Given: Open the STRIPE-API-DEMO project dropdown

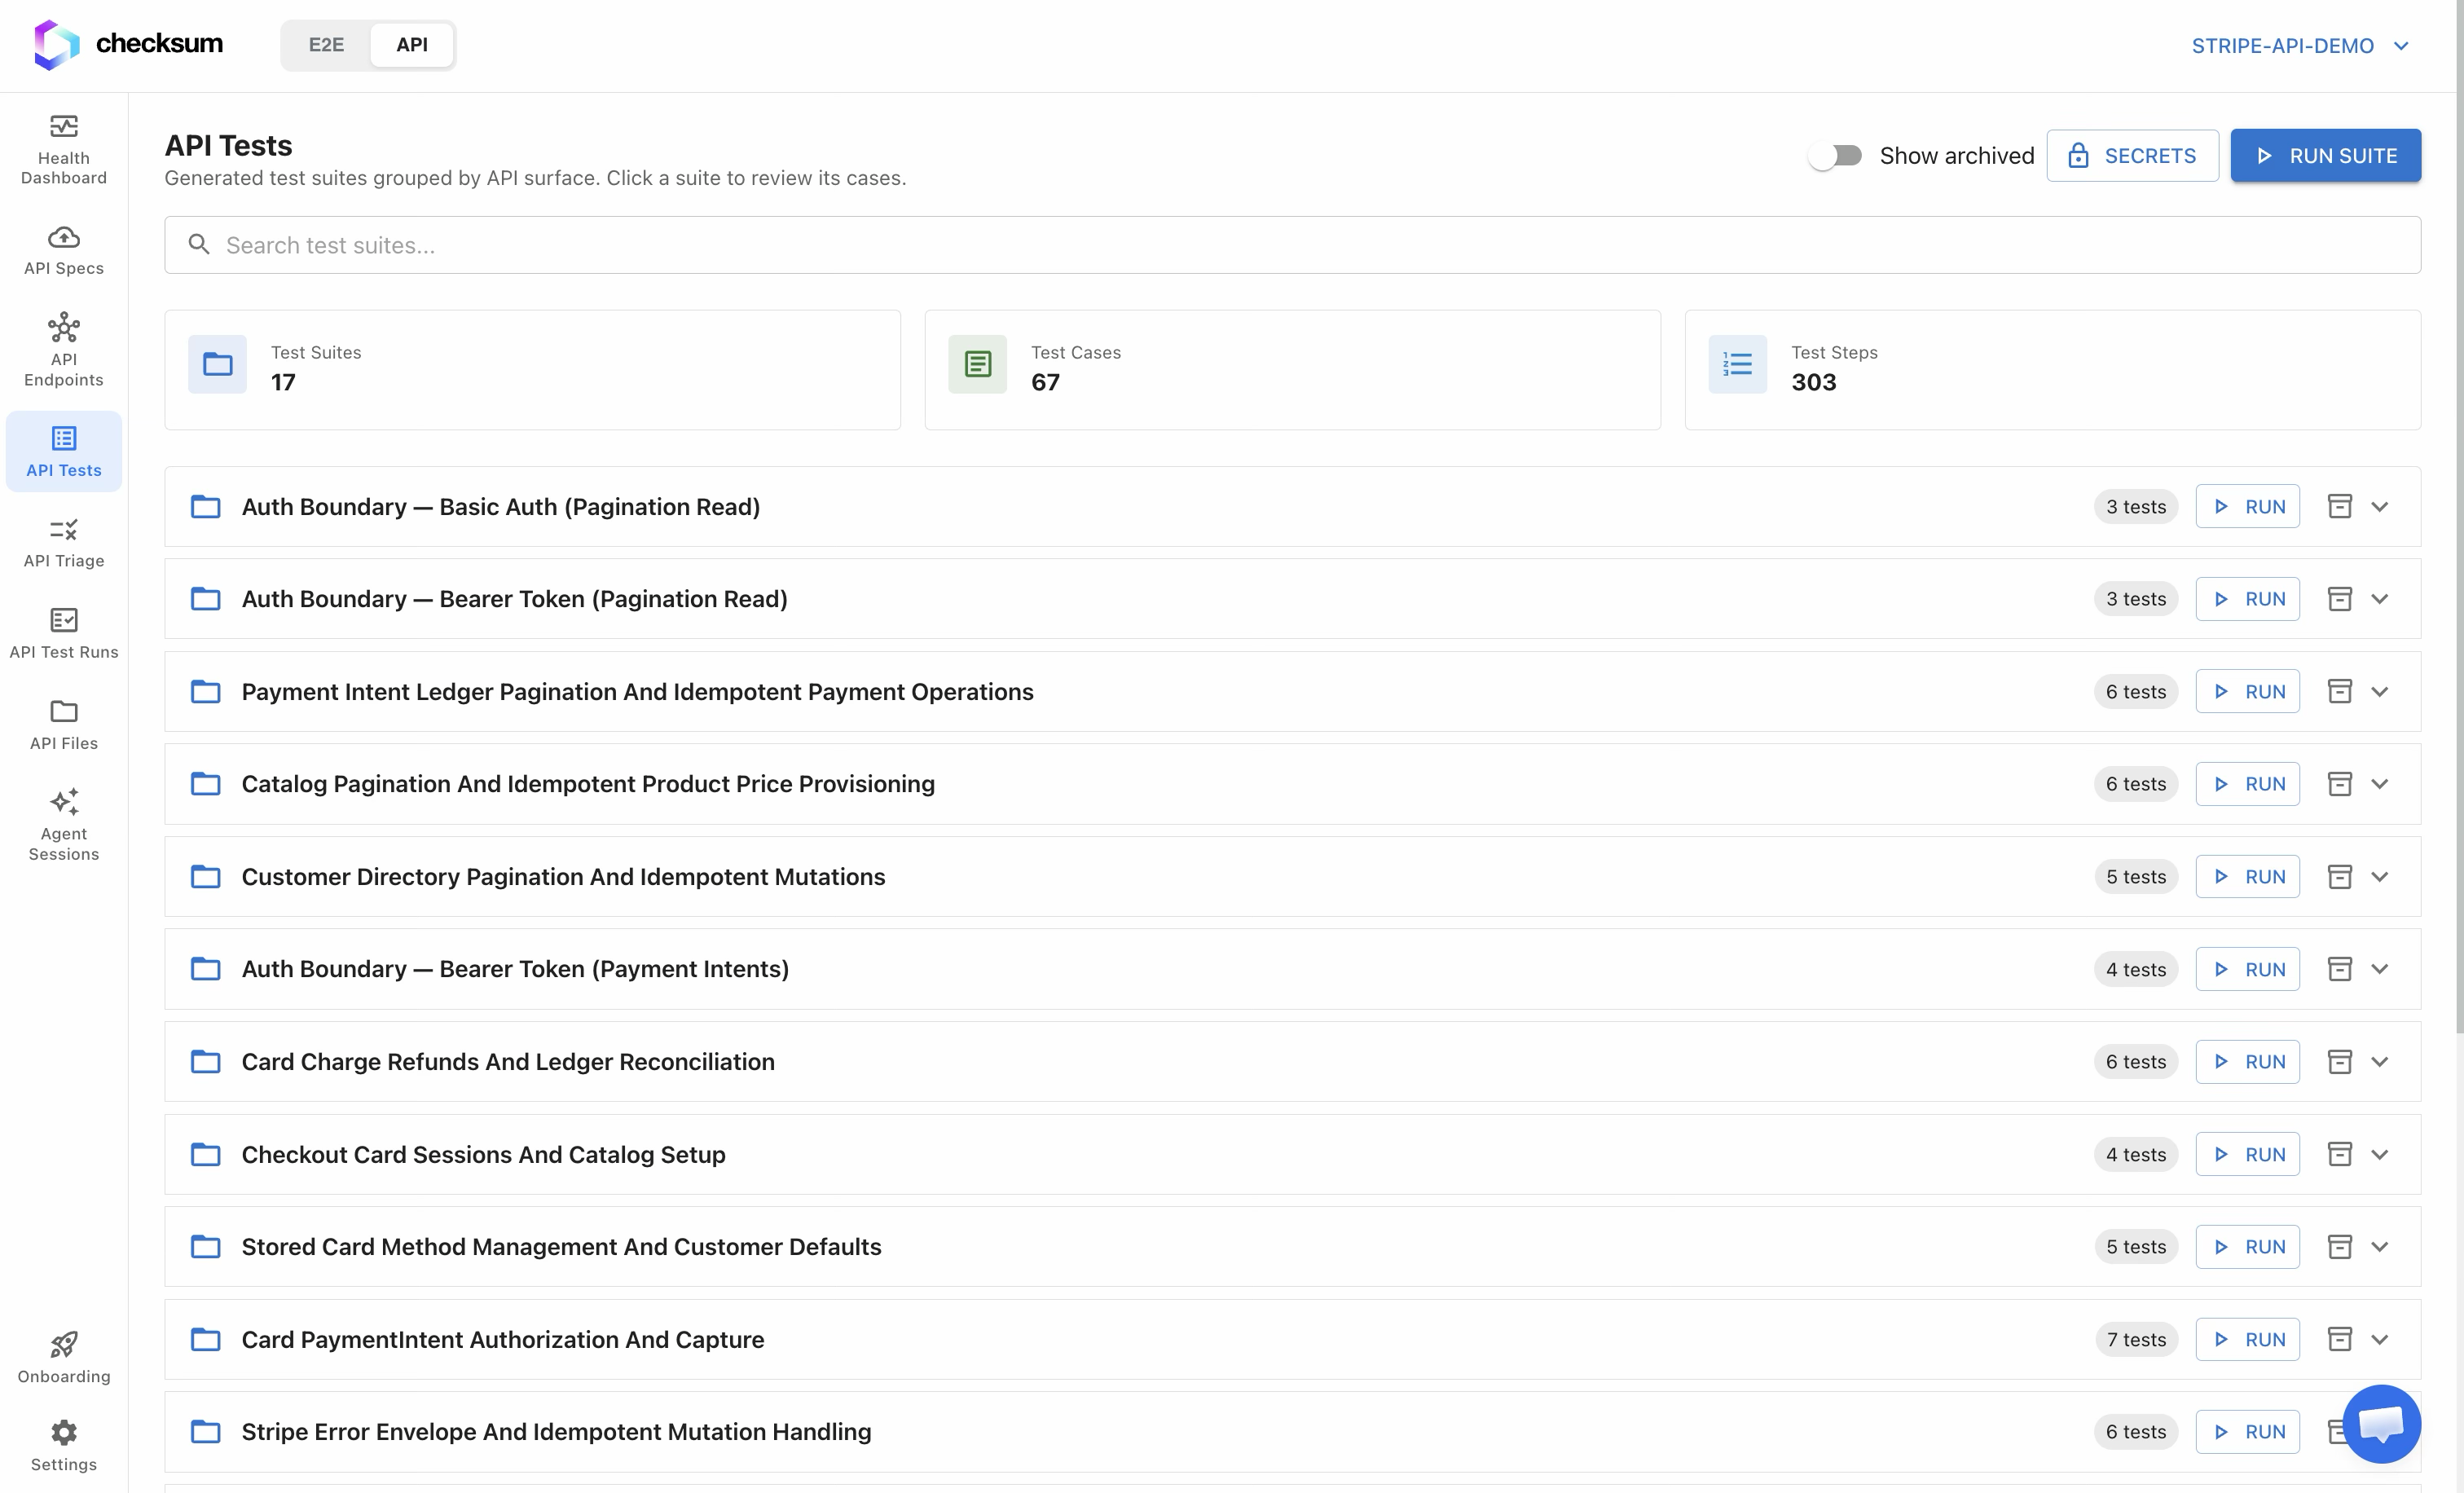Looking at the screenshot, I should point(2300,46).
